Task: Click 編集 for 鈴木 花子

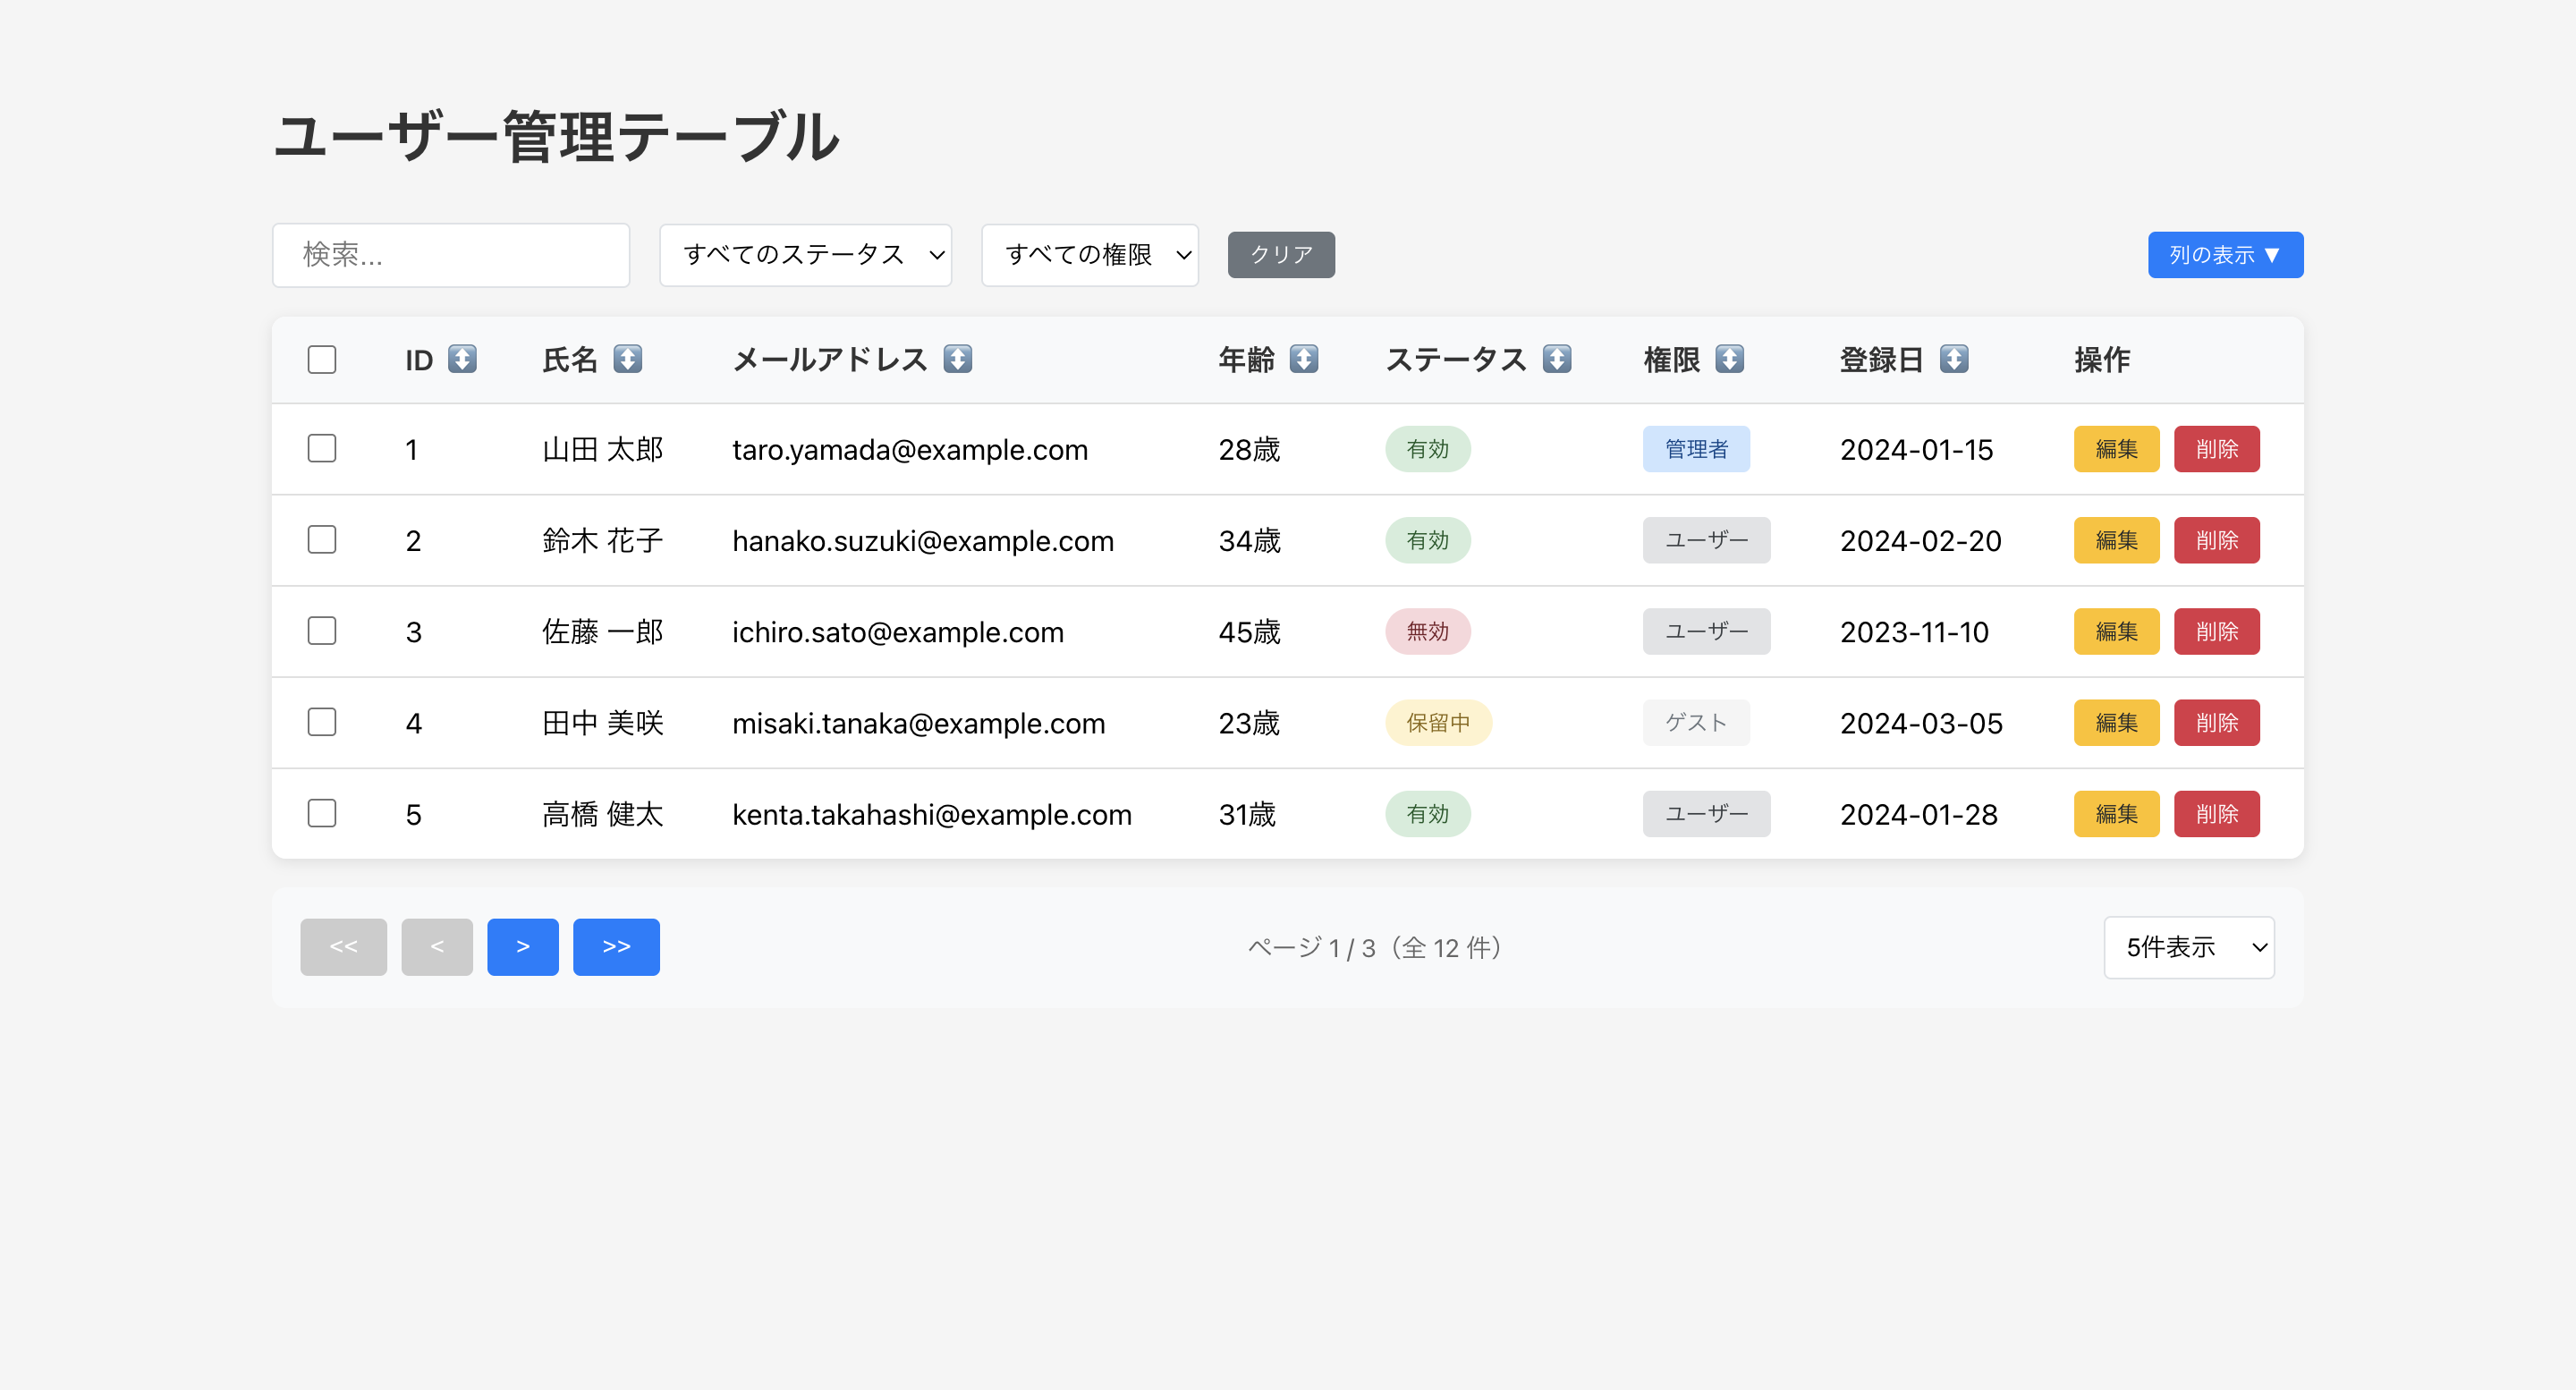Action: 2115,540
